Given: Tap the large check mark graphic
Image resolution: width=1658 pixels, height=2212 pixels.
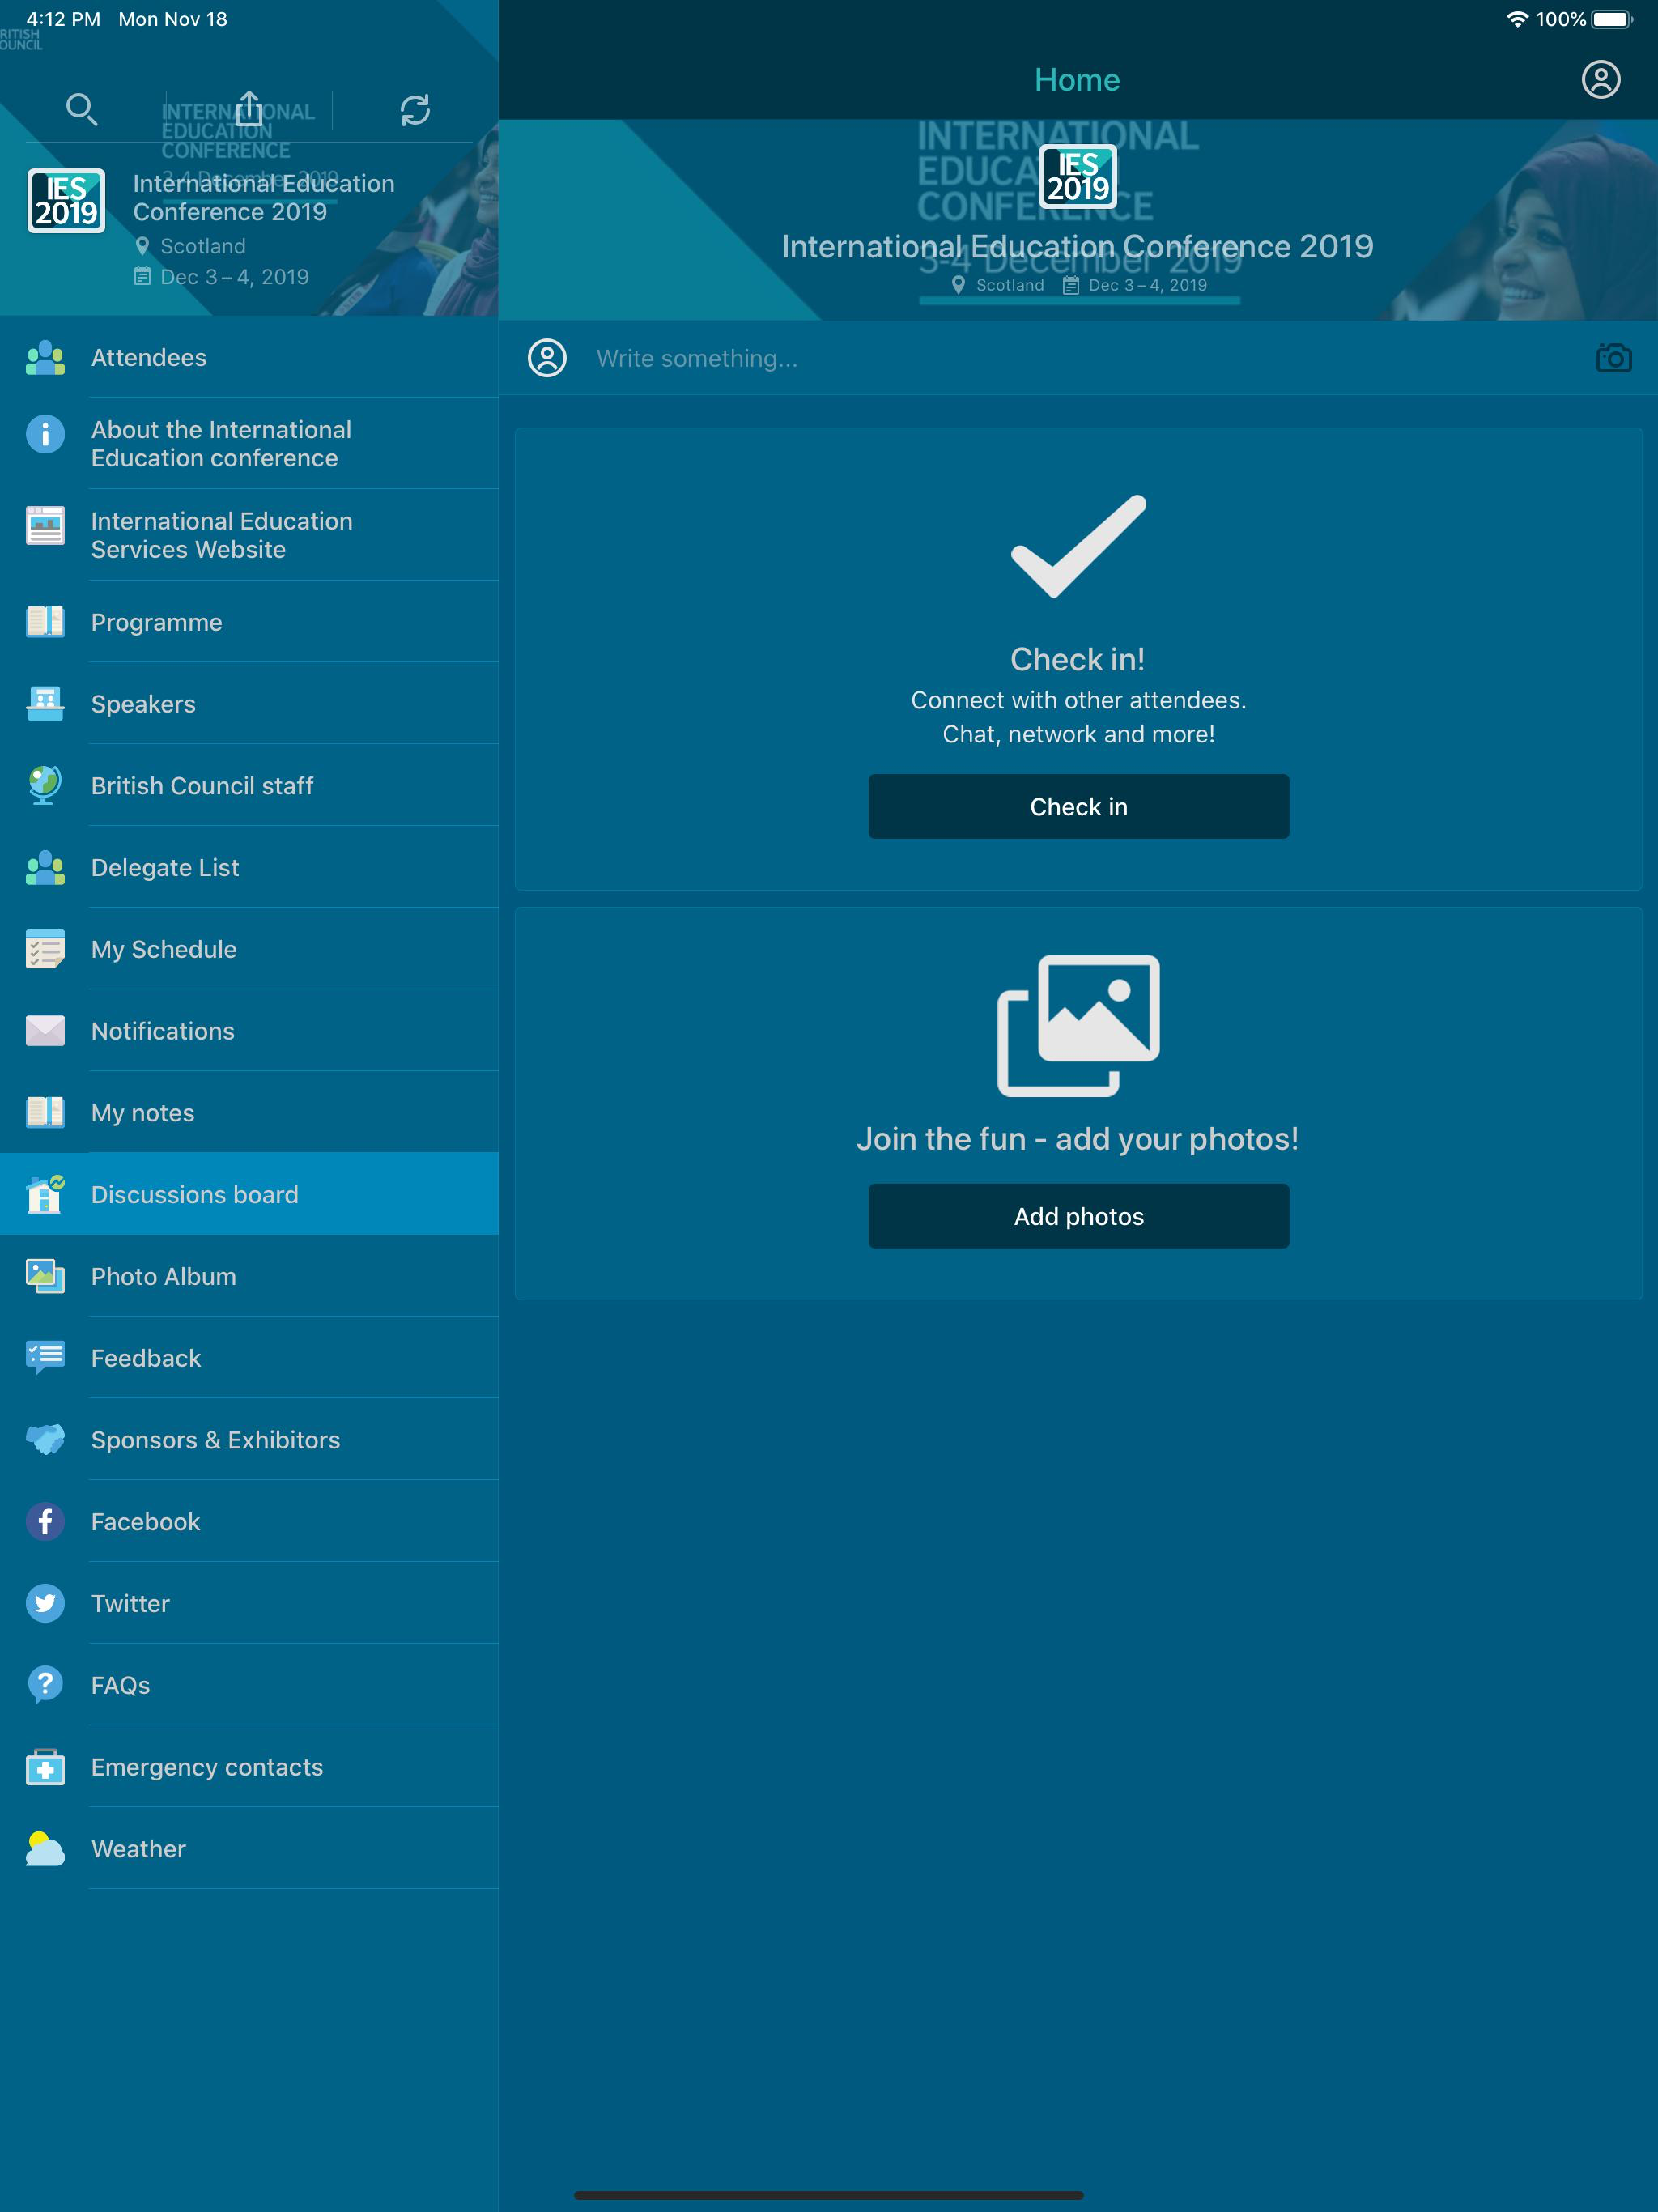Looking at the screenshot, I should (x=1078, y=545).
